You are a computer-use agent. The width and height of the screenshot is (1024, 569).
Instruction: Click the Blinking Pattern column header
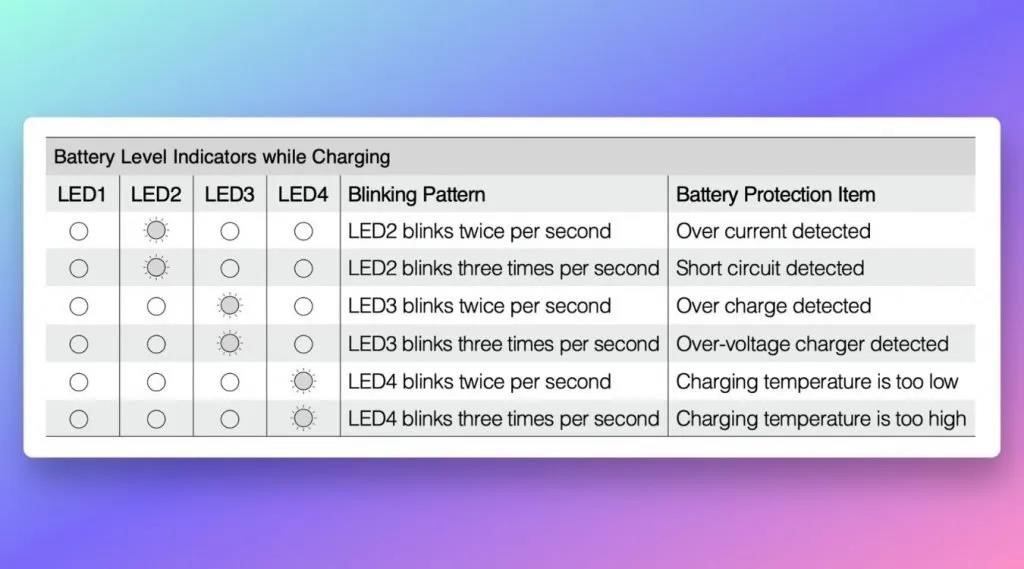click(417, 195)
